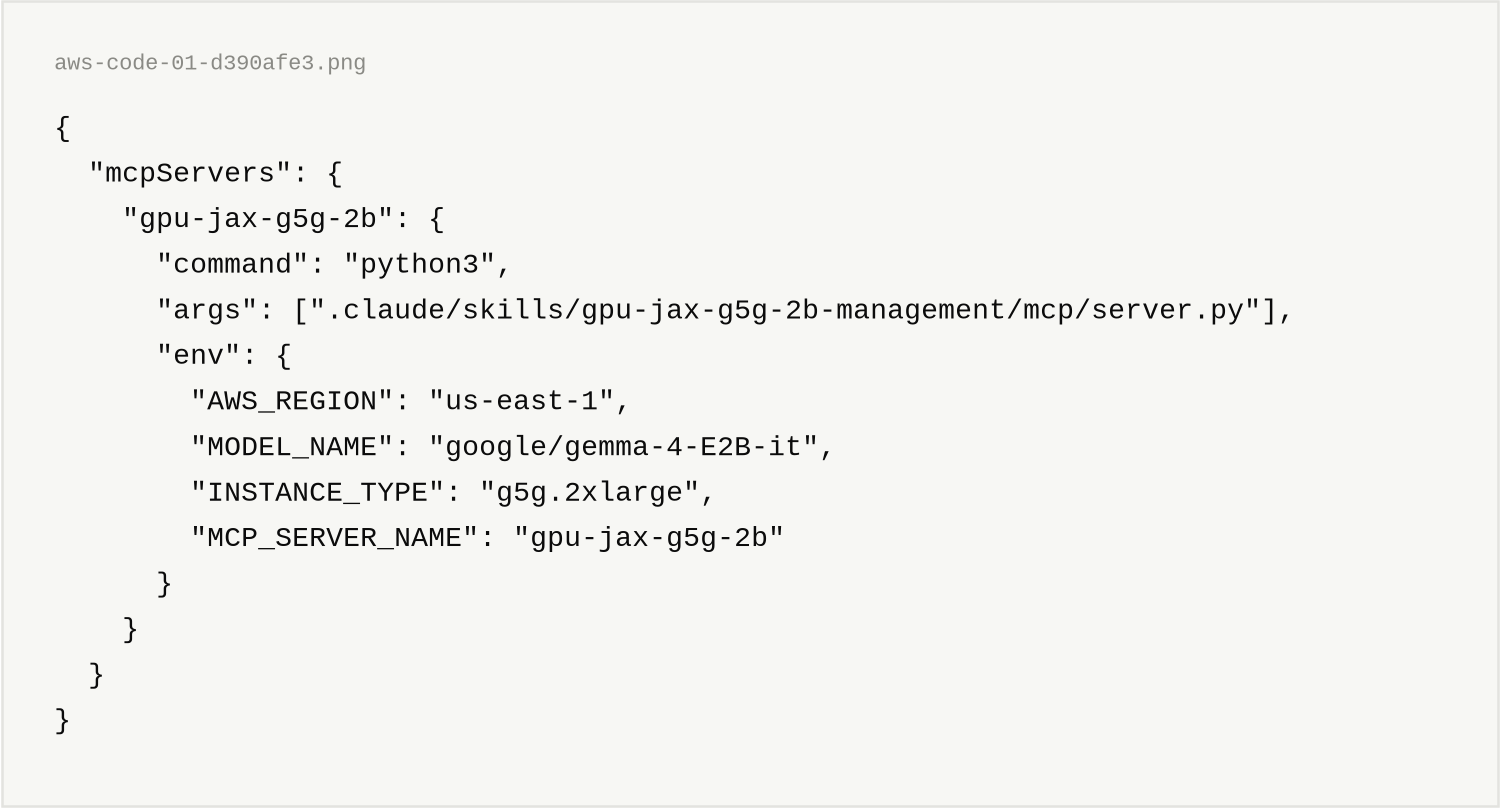The image size is (1500, 808).
Task: Click the "env" key
Action: [x=191, y=356]
